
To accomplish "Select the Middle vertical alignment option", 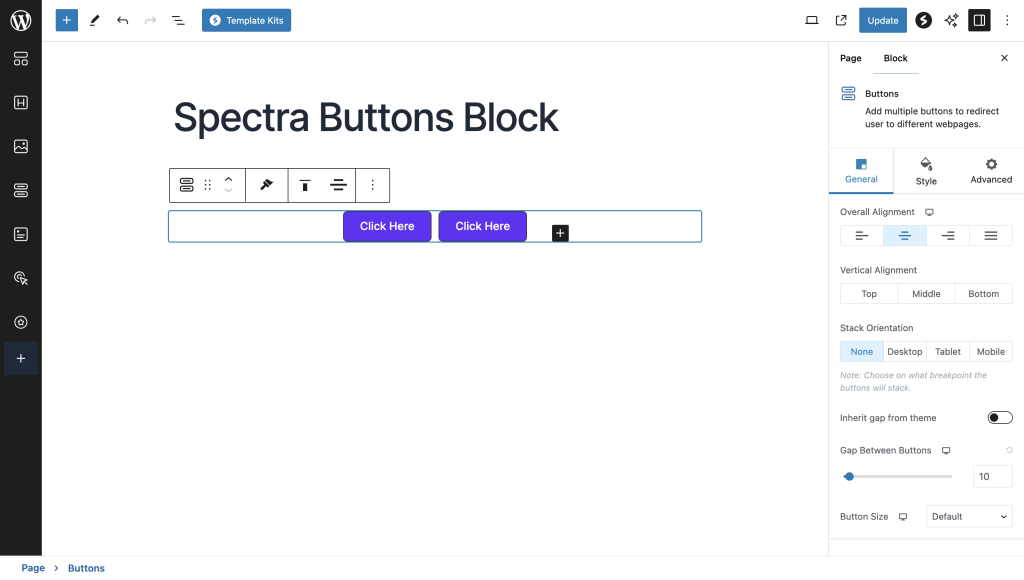I will coord(925,293).
